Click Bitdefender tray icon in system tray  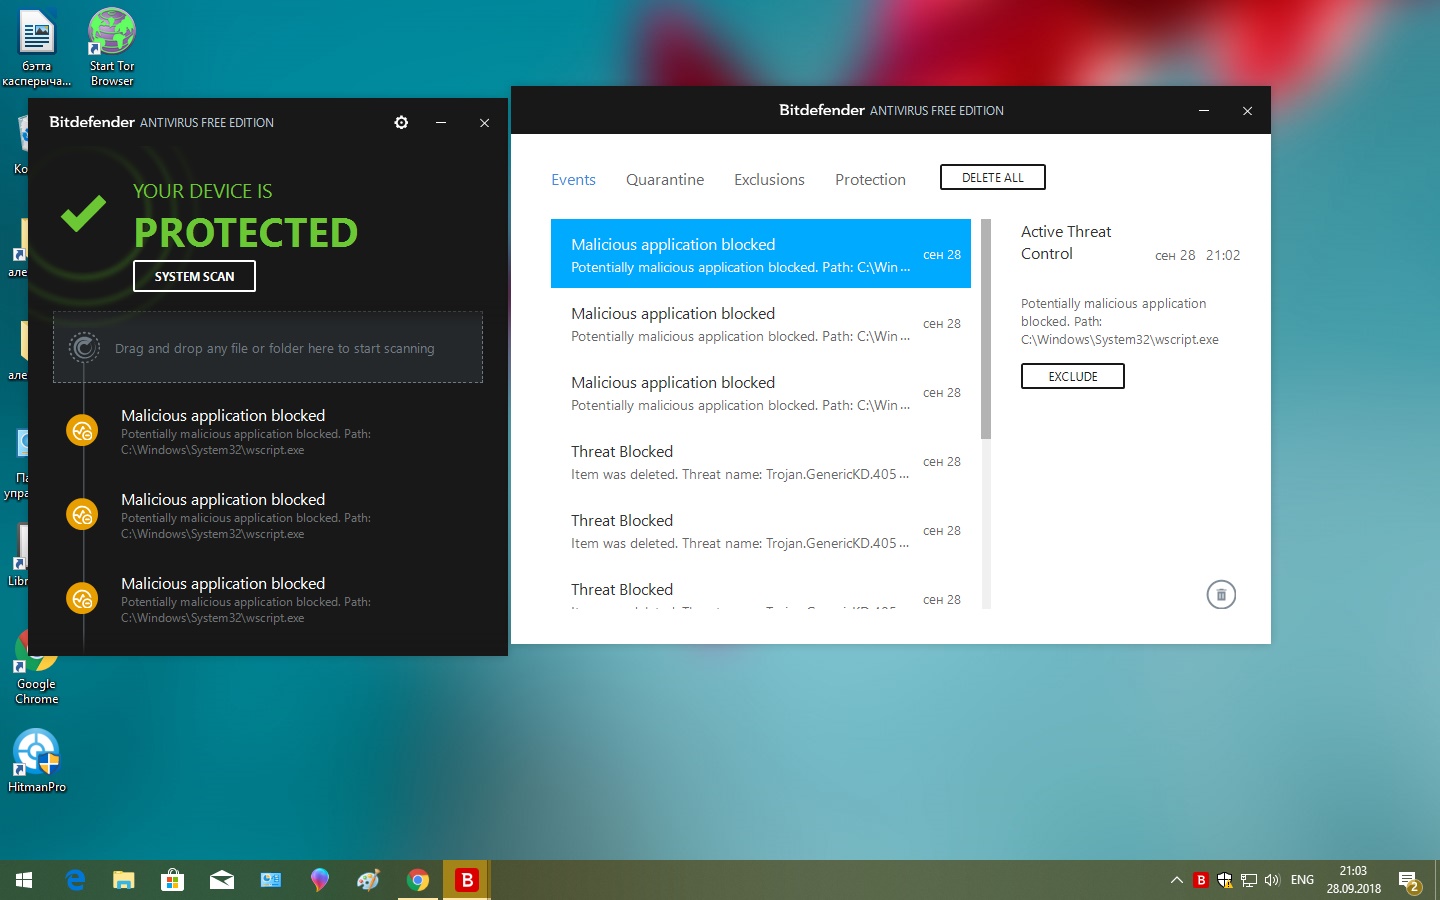point(1201,880)
